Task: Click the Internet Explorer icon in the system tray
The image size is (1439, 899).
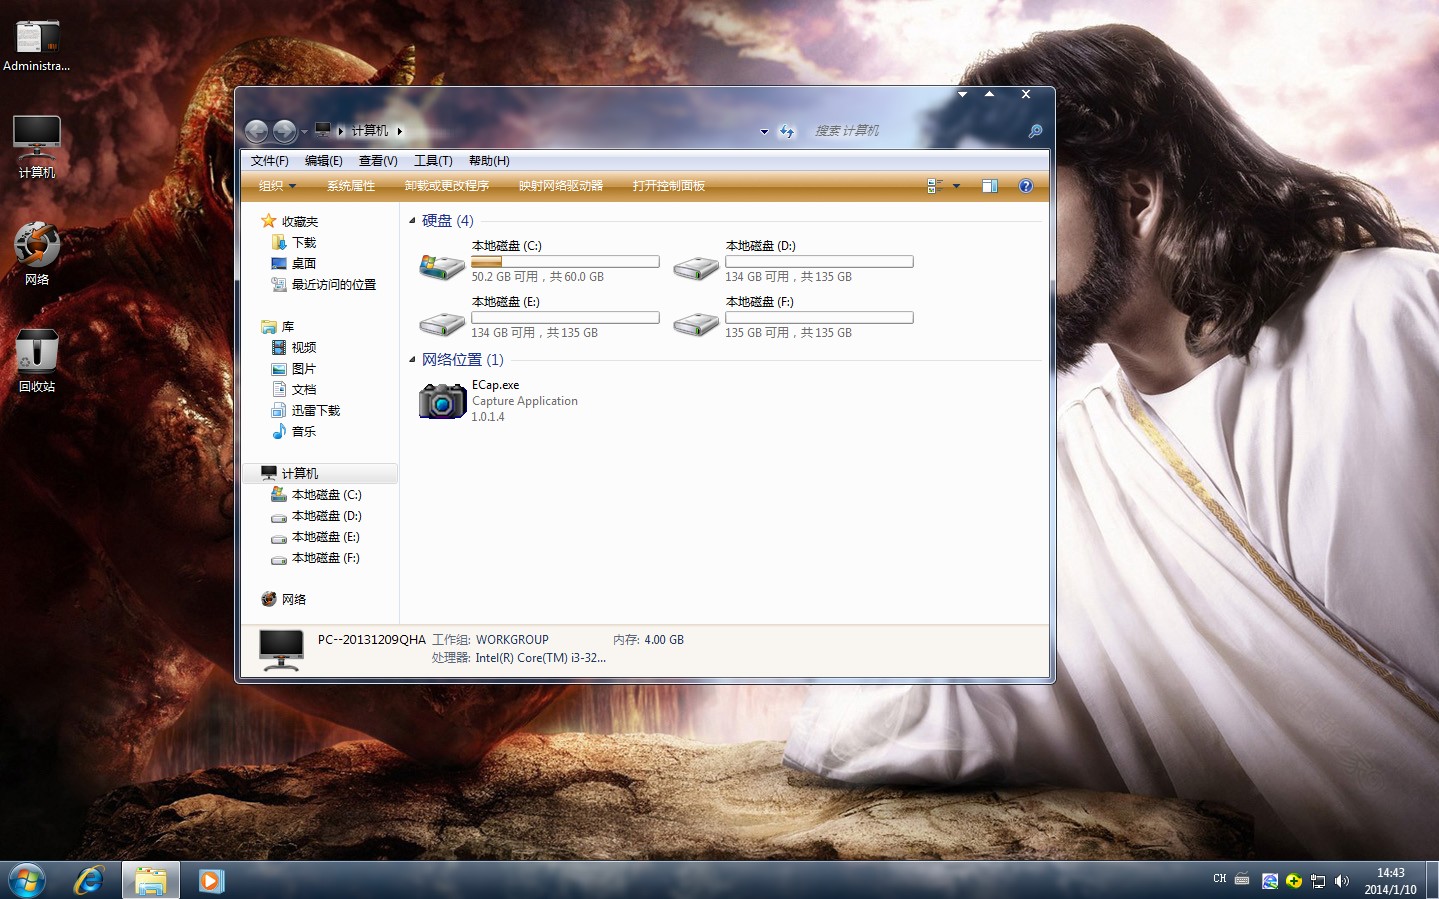Action: [1270, 881]
